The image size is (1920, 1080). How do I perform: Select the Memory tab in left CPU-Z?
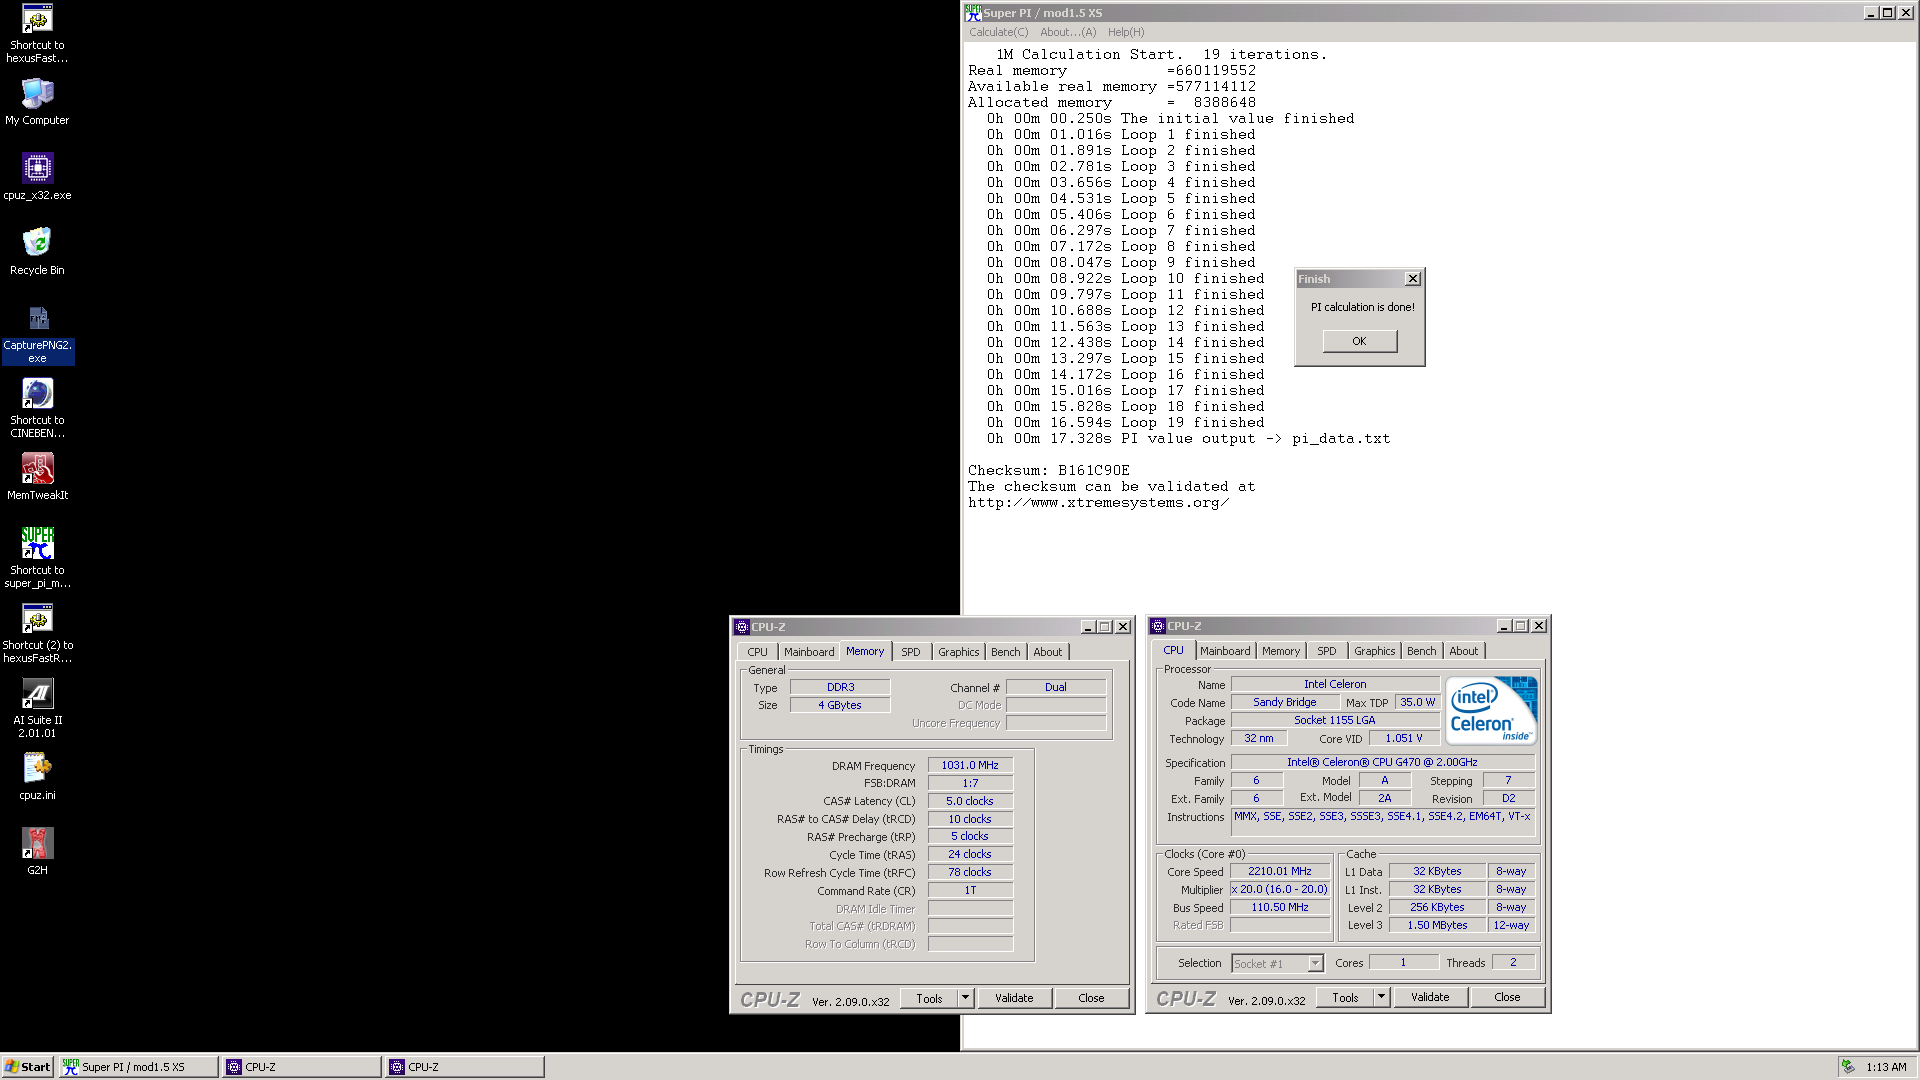[x=865, y=651]
